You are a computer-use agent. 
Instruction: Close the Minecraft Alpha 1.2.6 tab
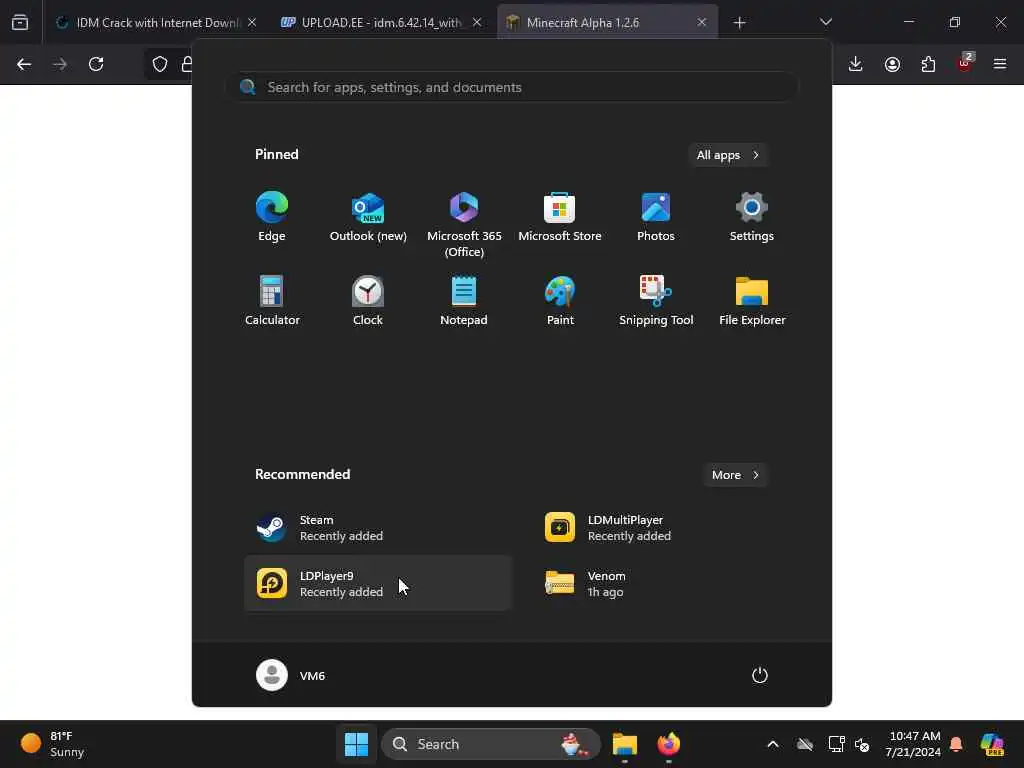point(702,22)
